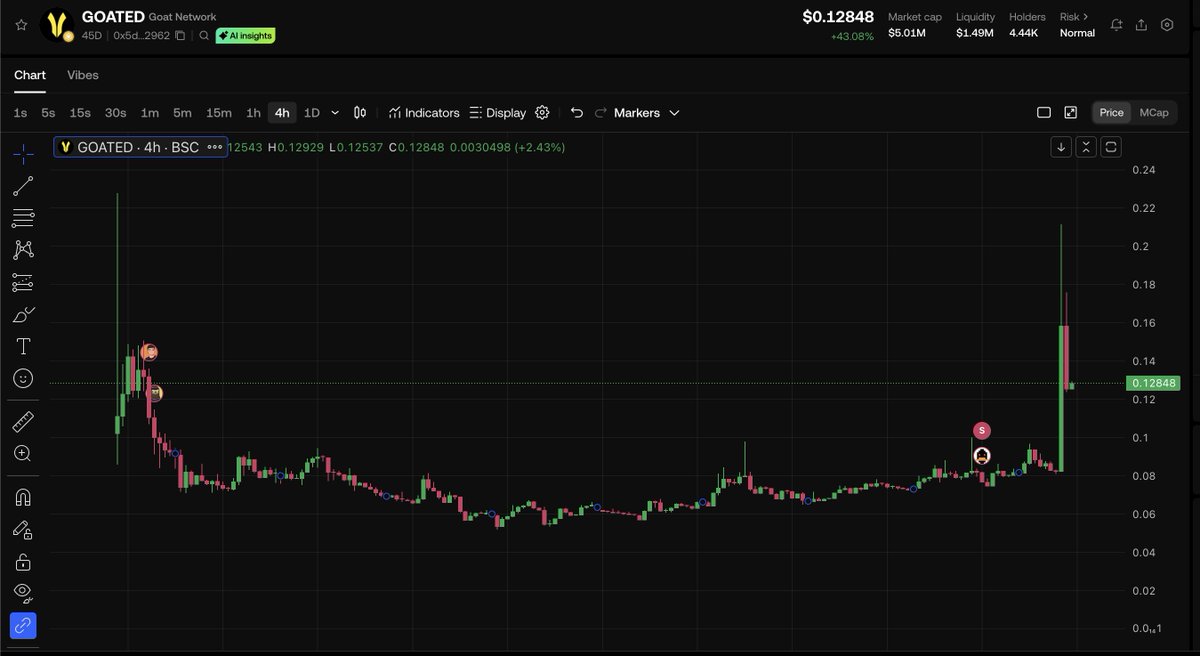
Task: Click the reset/sync chart button
Action: 1111,147
